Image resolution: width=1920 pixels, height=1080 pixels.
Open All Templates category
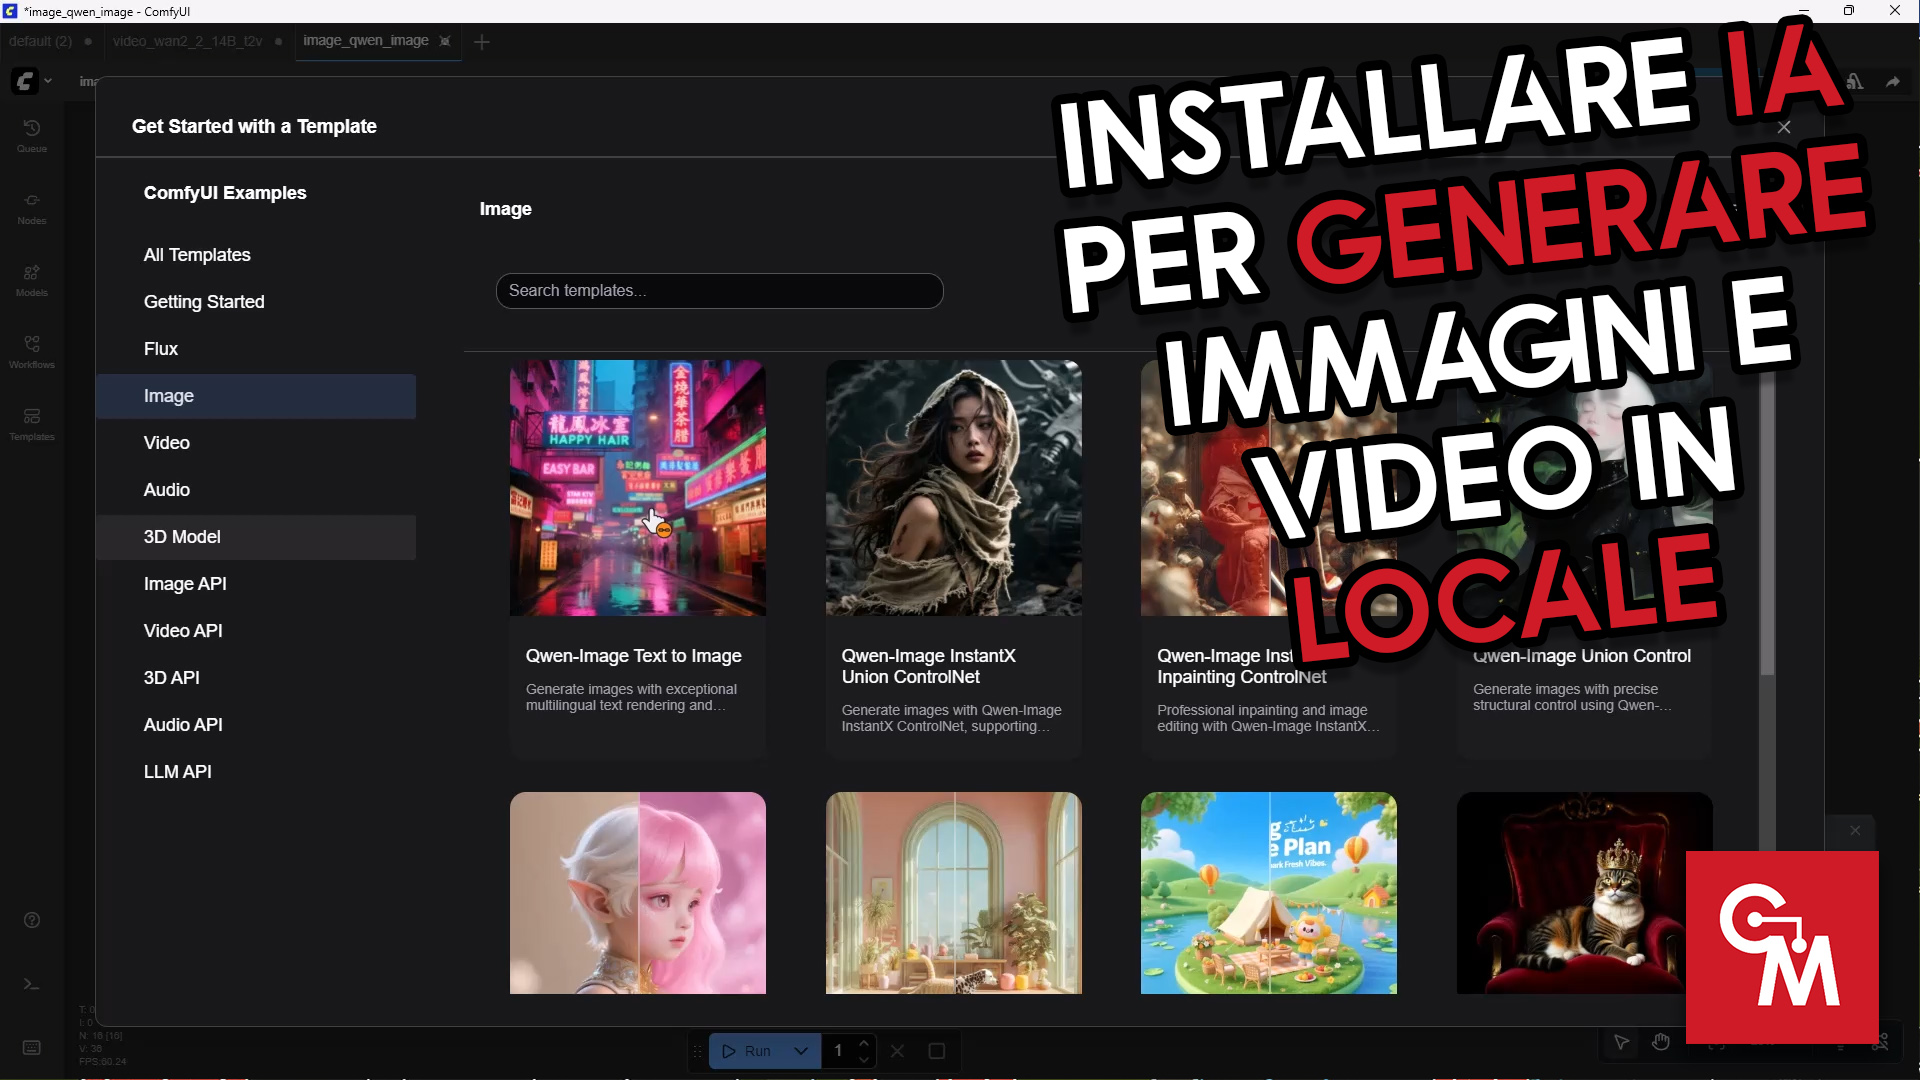pos(197,255)
